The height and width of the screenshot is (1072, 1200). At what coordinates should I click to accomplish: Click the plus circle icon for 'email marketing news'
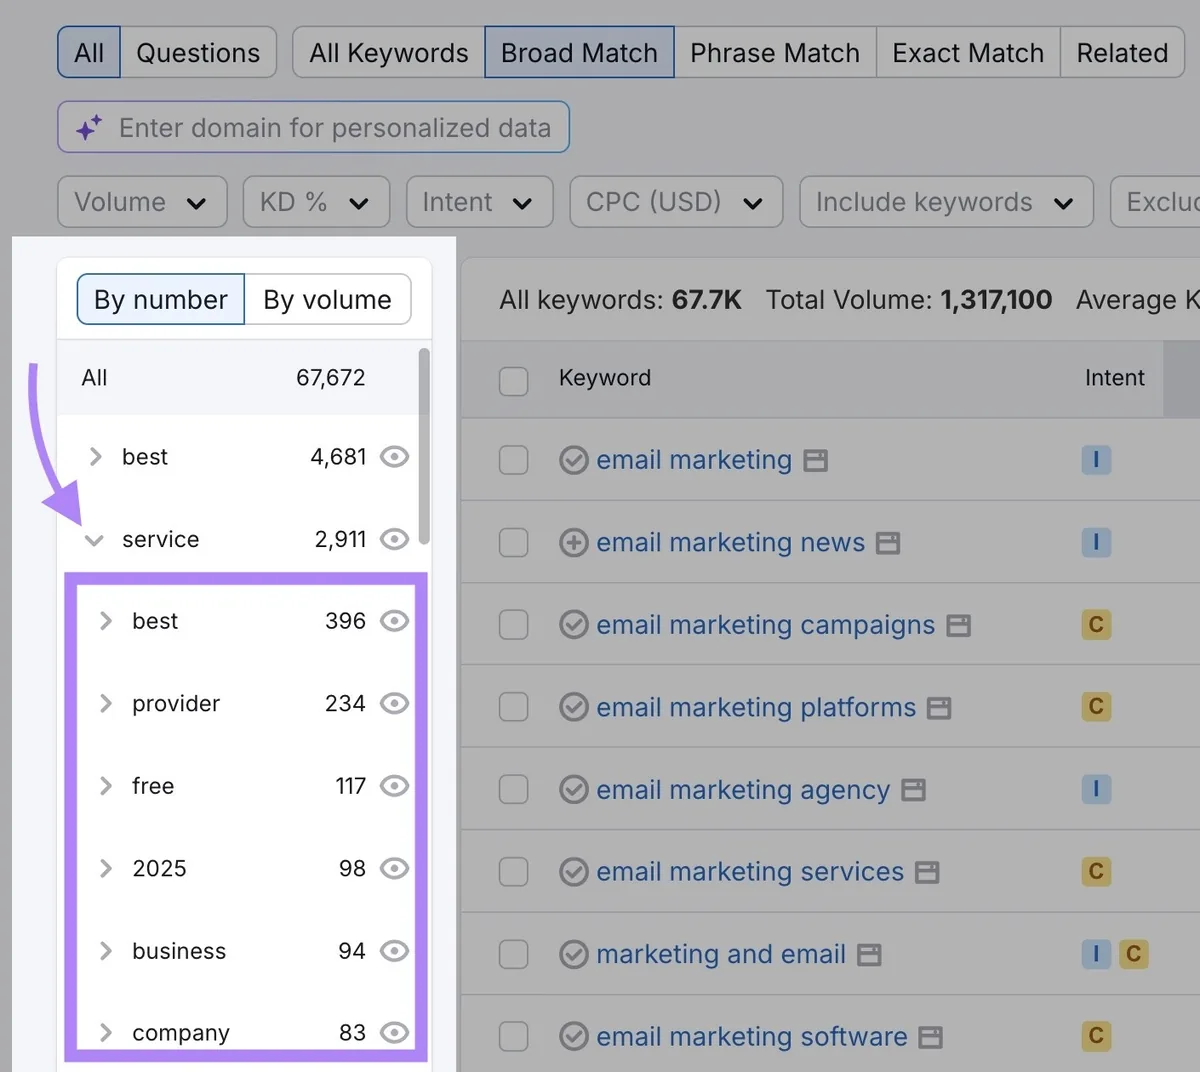[x=573, y=542]
